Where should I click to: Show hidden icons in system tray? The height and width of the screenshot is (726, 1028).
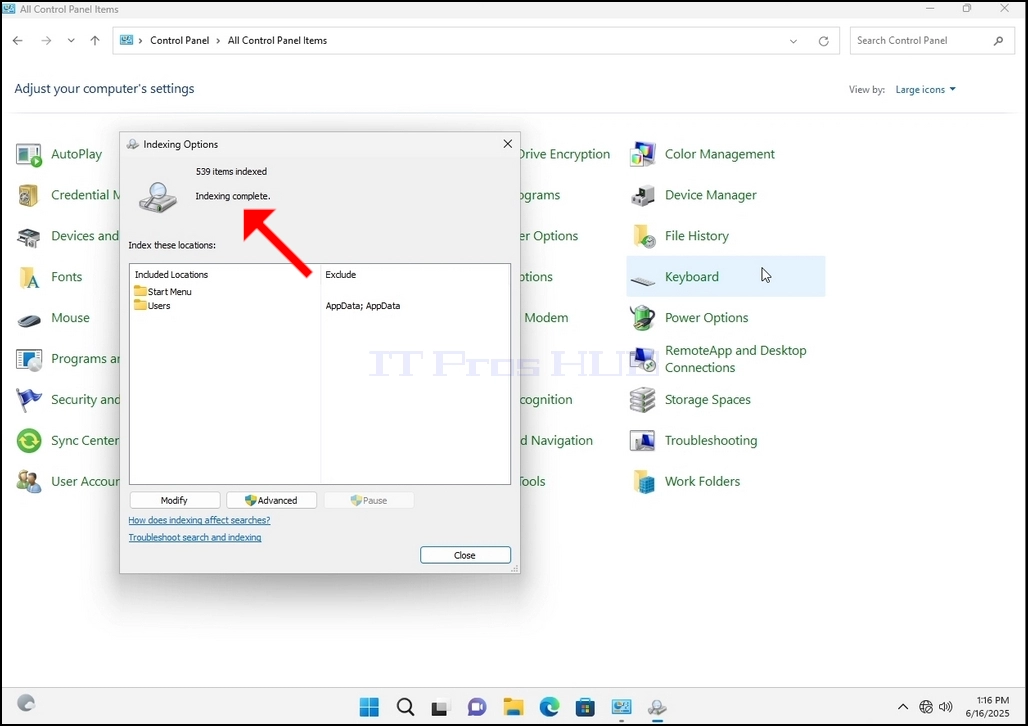click(903, 707)
